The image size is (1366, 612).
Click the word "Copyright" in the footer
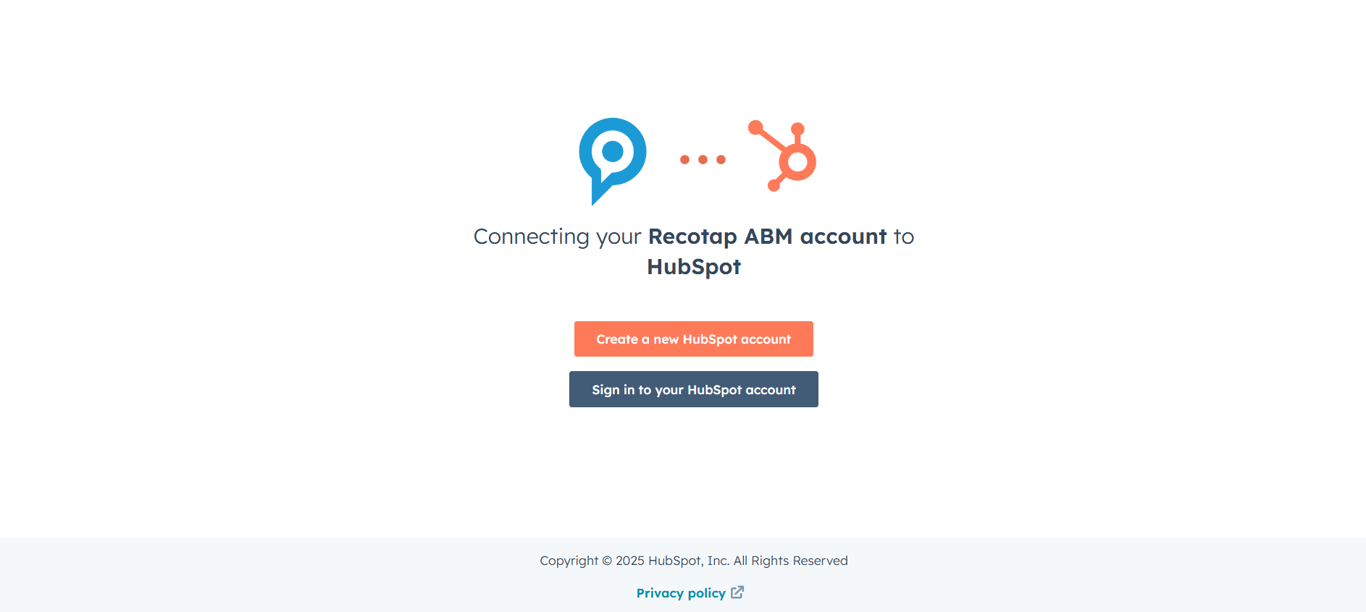coord(569,560)
